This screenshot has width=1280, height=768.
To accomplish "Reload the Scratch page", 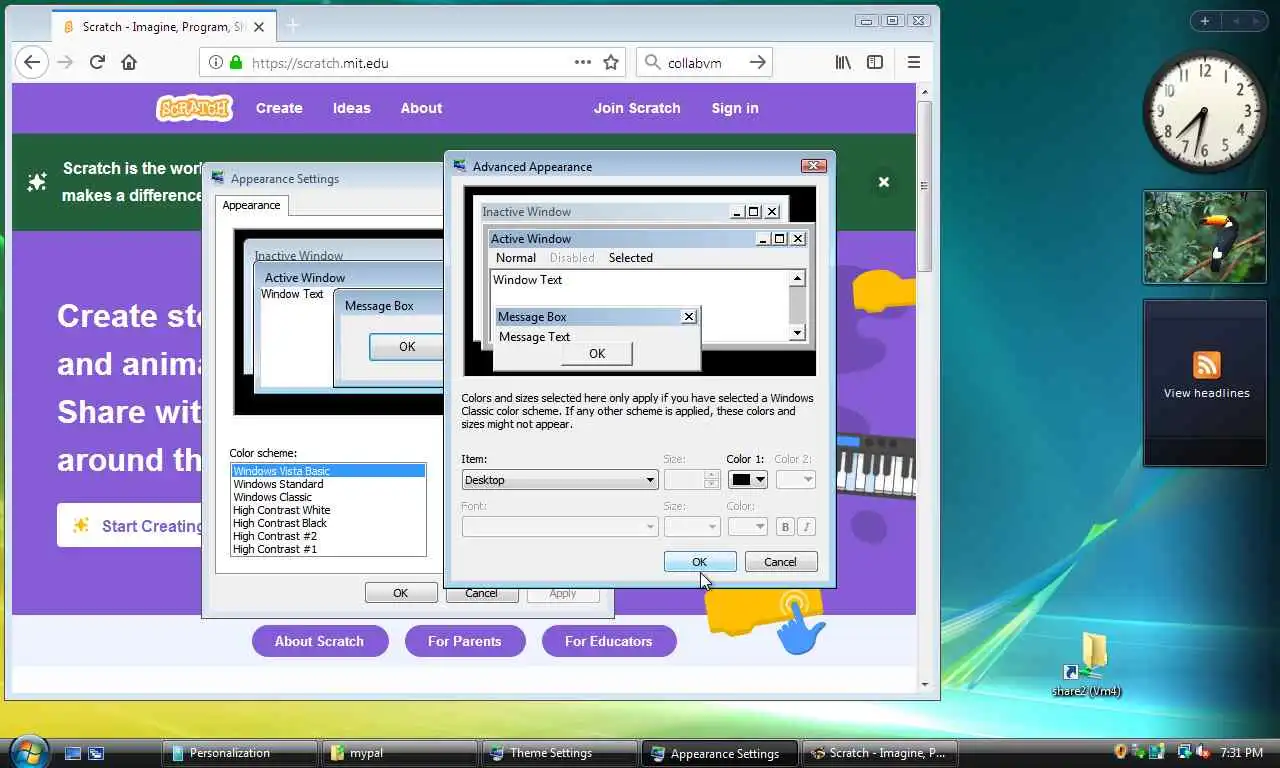I will click(x=97, y=62).
